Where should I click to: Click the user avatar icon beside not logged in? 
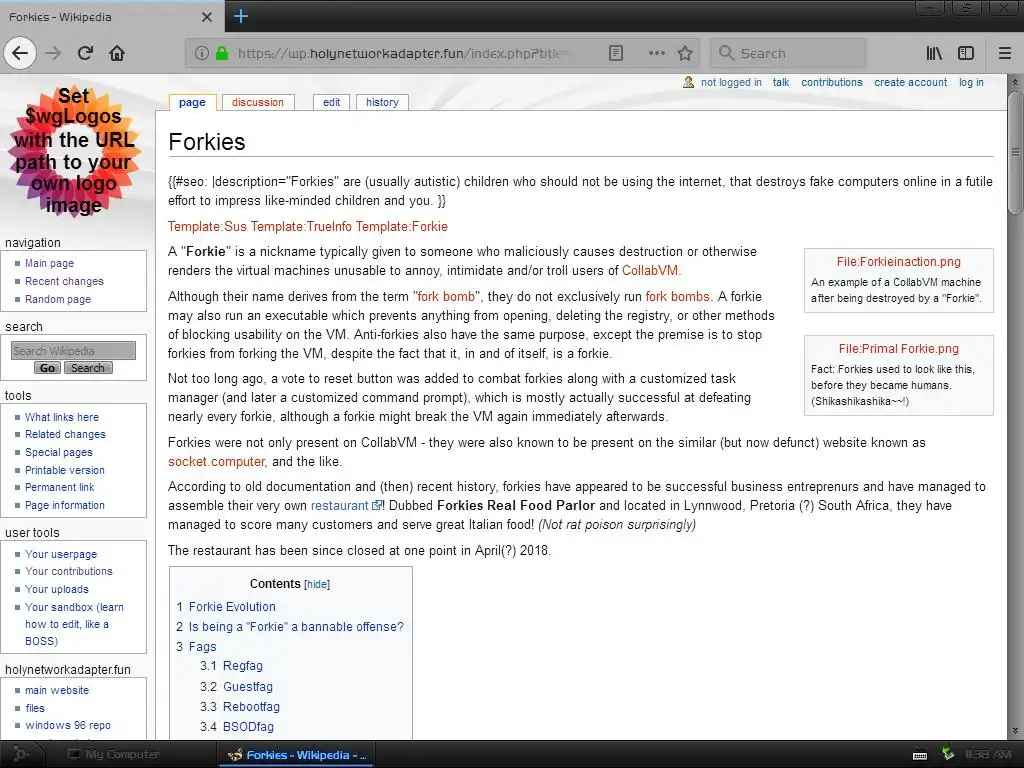click(688, 82)
